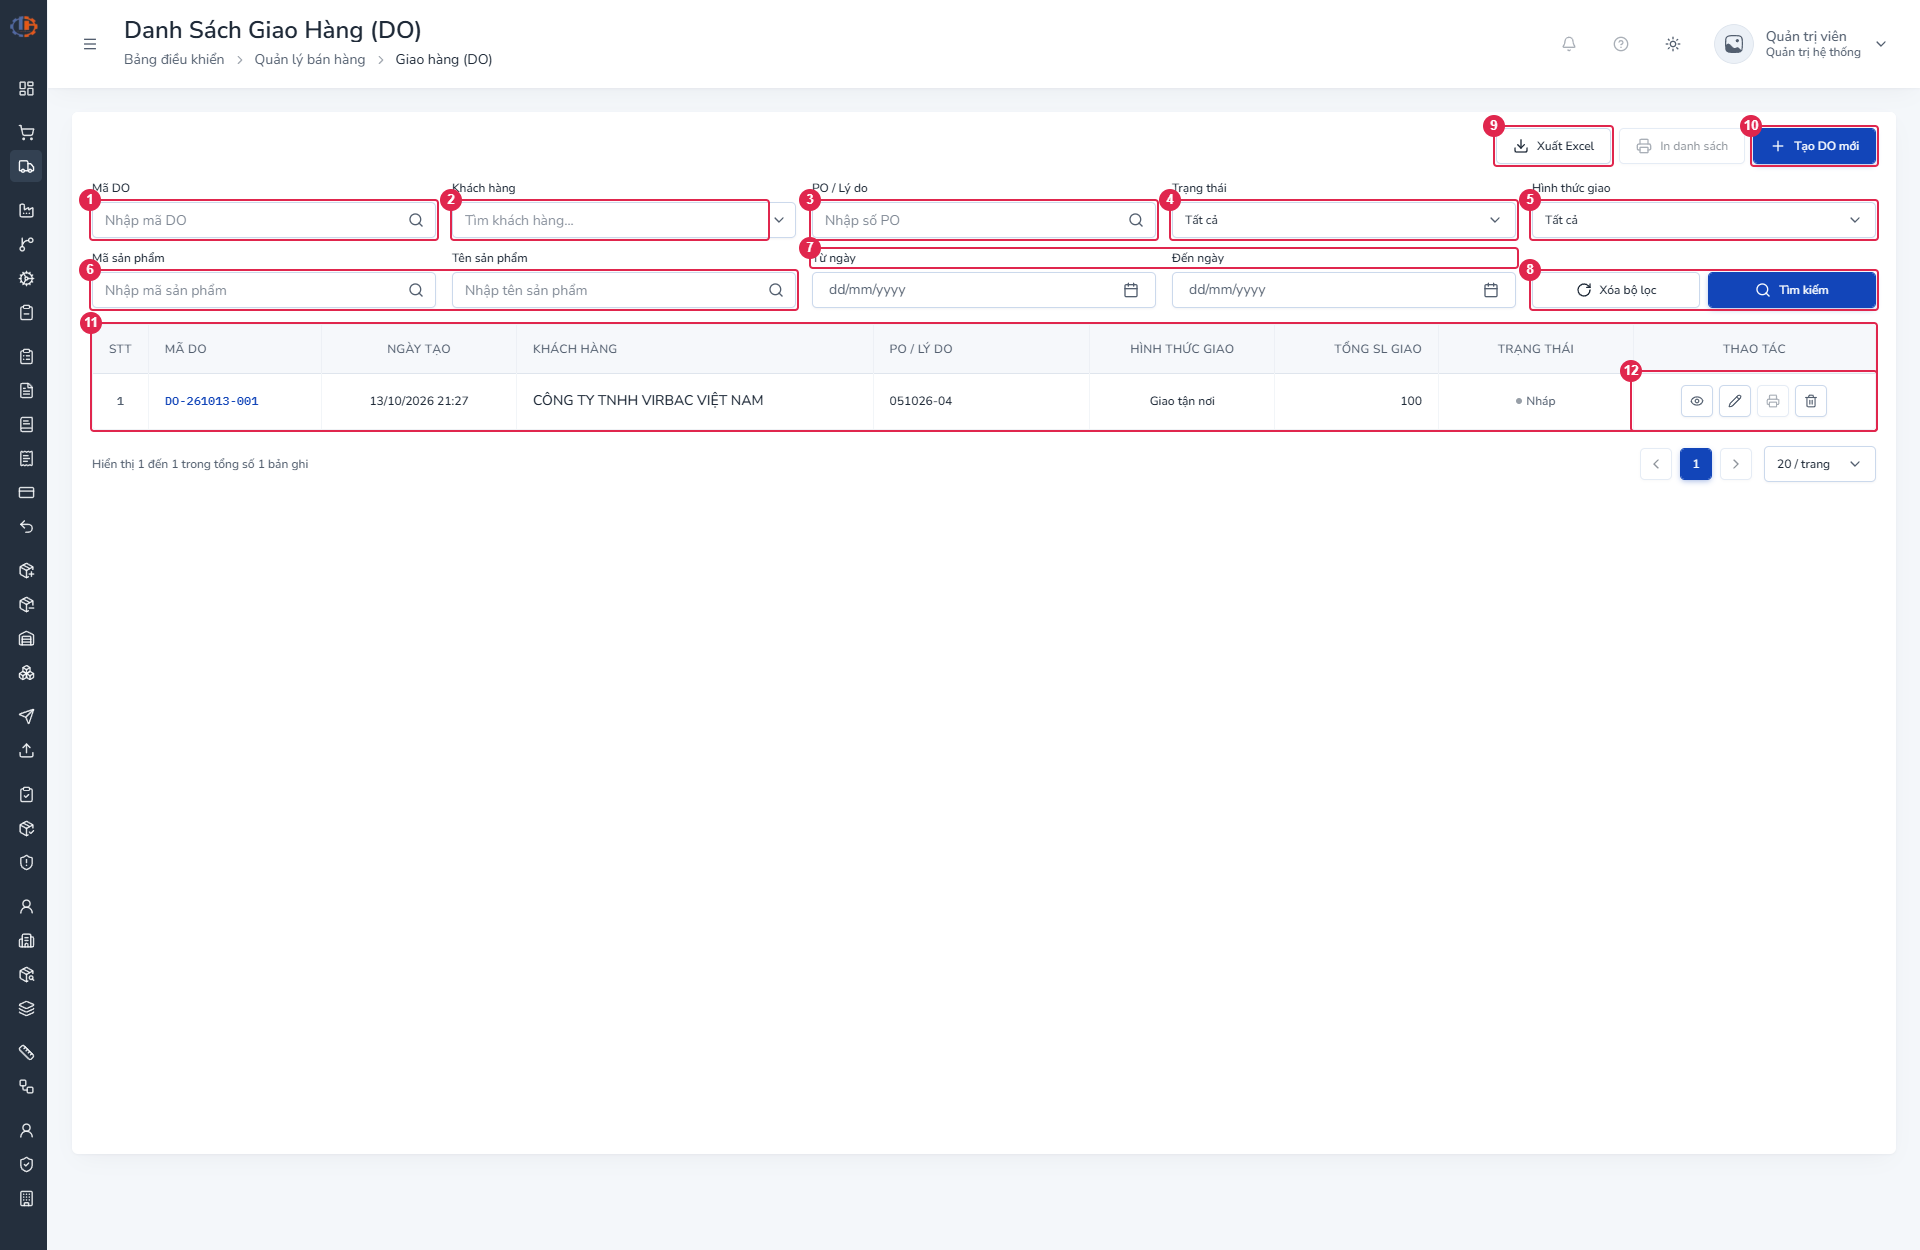Screen dimensions: 1920x1250
Task: Click Xóa bộ lọc to reset filters
Action: coord(1616,290)
